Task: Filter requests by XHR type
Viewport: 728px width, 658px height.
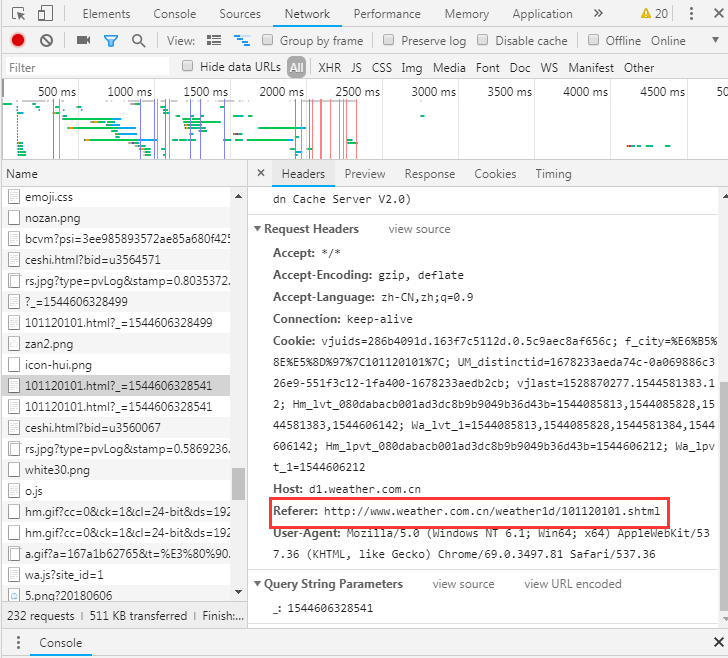Action: point(329,68)
